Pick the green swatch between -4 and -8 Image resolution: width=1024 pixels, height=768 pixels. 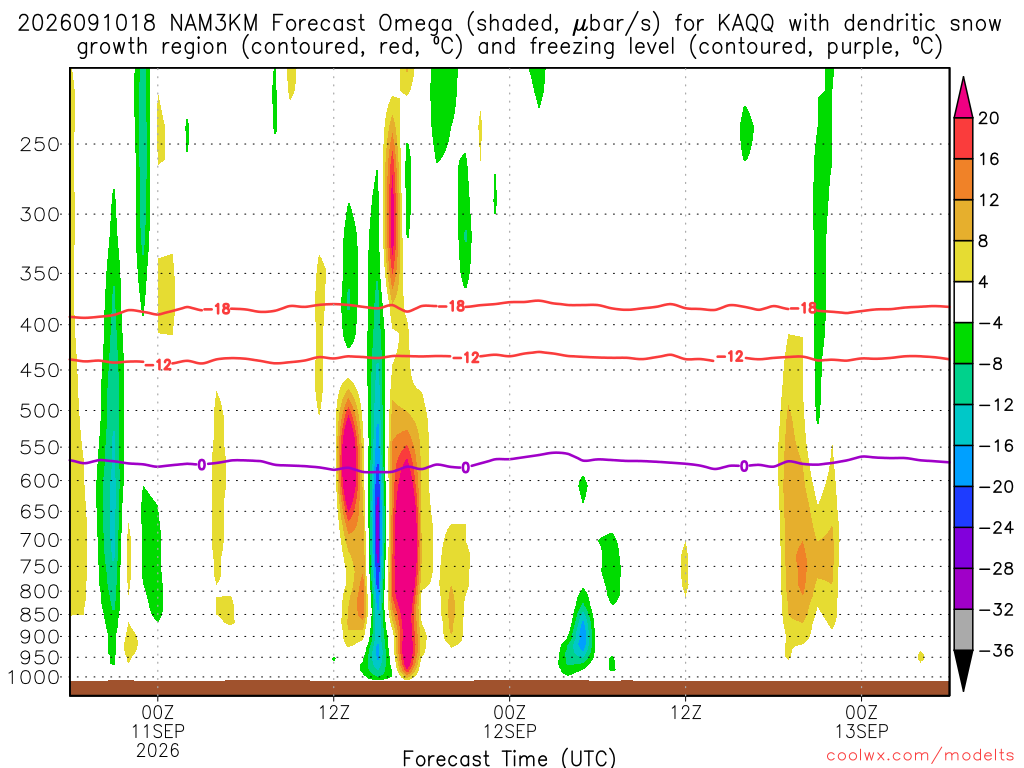[963, 344]
